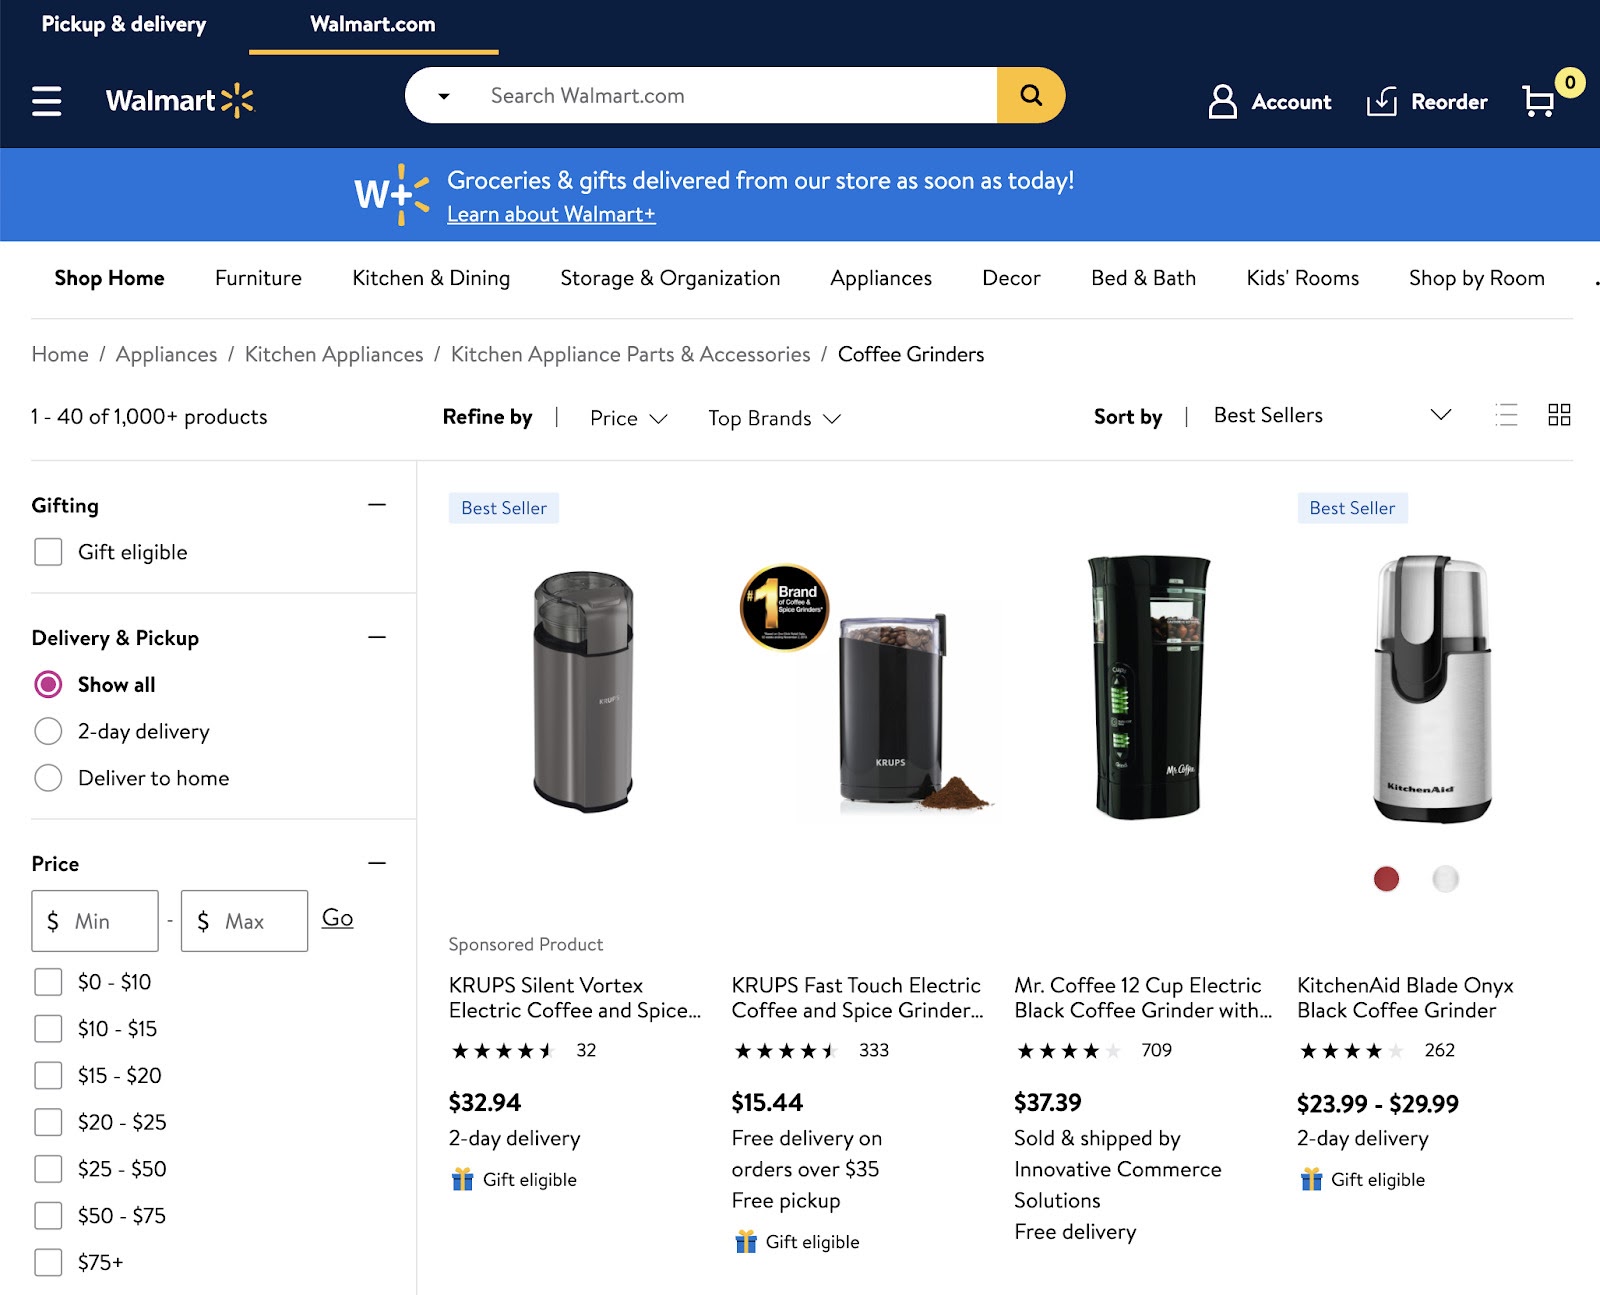Click star rating of KitchenAid Blade grinder
Image resolution: width=1600 pixels, height=1295 pixels.
[x=1352, y=1050]
